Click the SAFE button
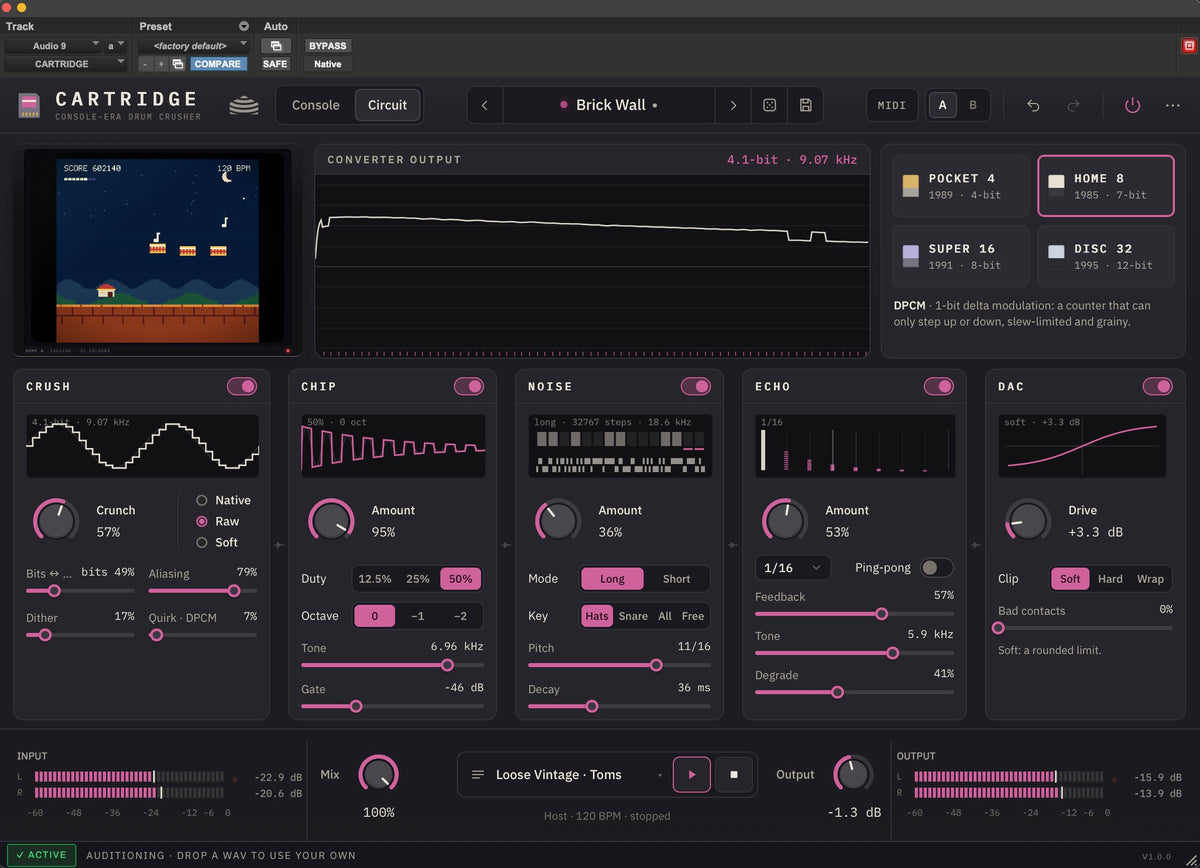This screenshot has width=1200, height=868. click(275, 64)
